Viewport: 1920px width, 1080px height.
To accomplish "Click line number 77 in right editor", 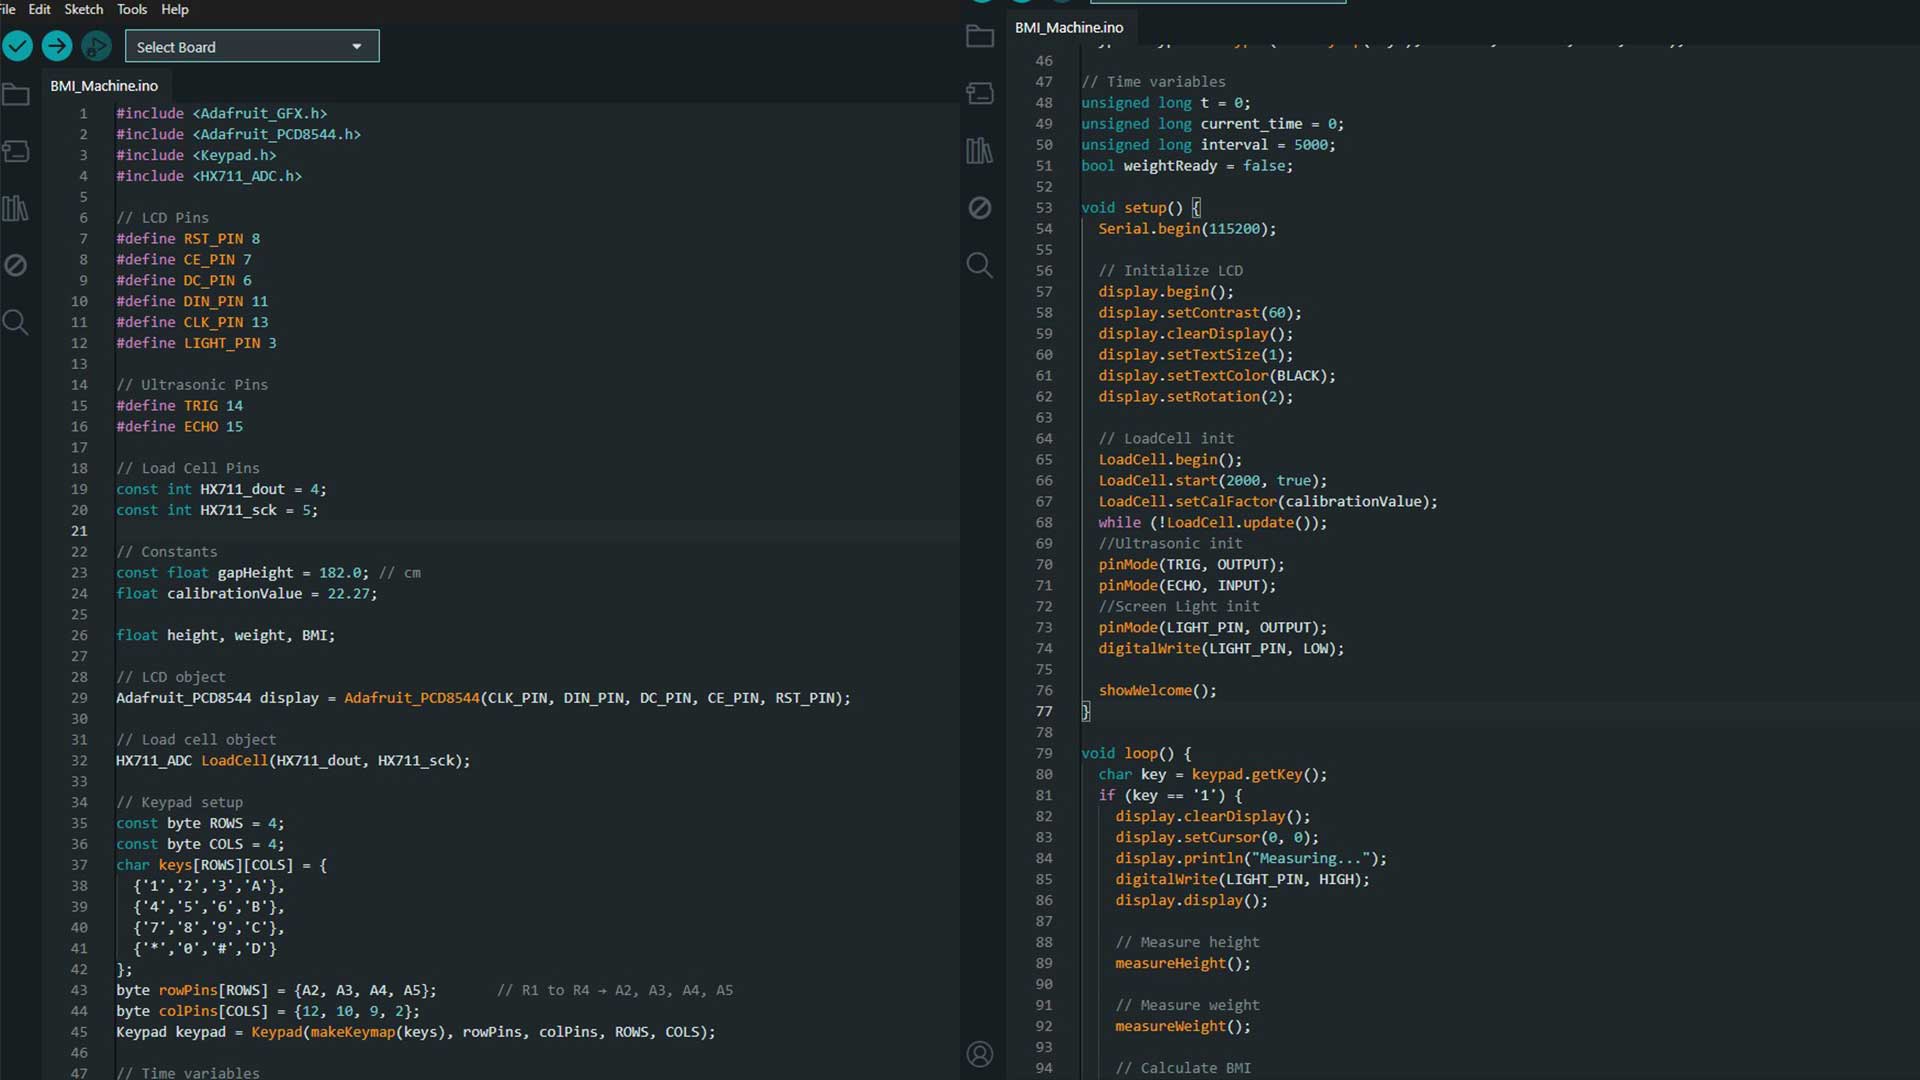I will [x=1044, y=712].
